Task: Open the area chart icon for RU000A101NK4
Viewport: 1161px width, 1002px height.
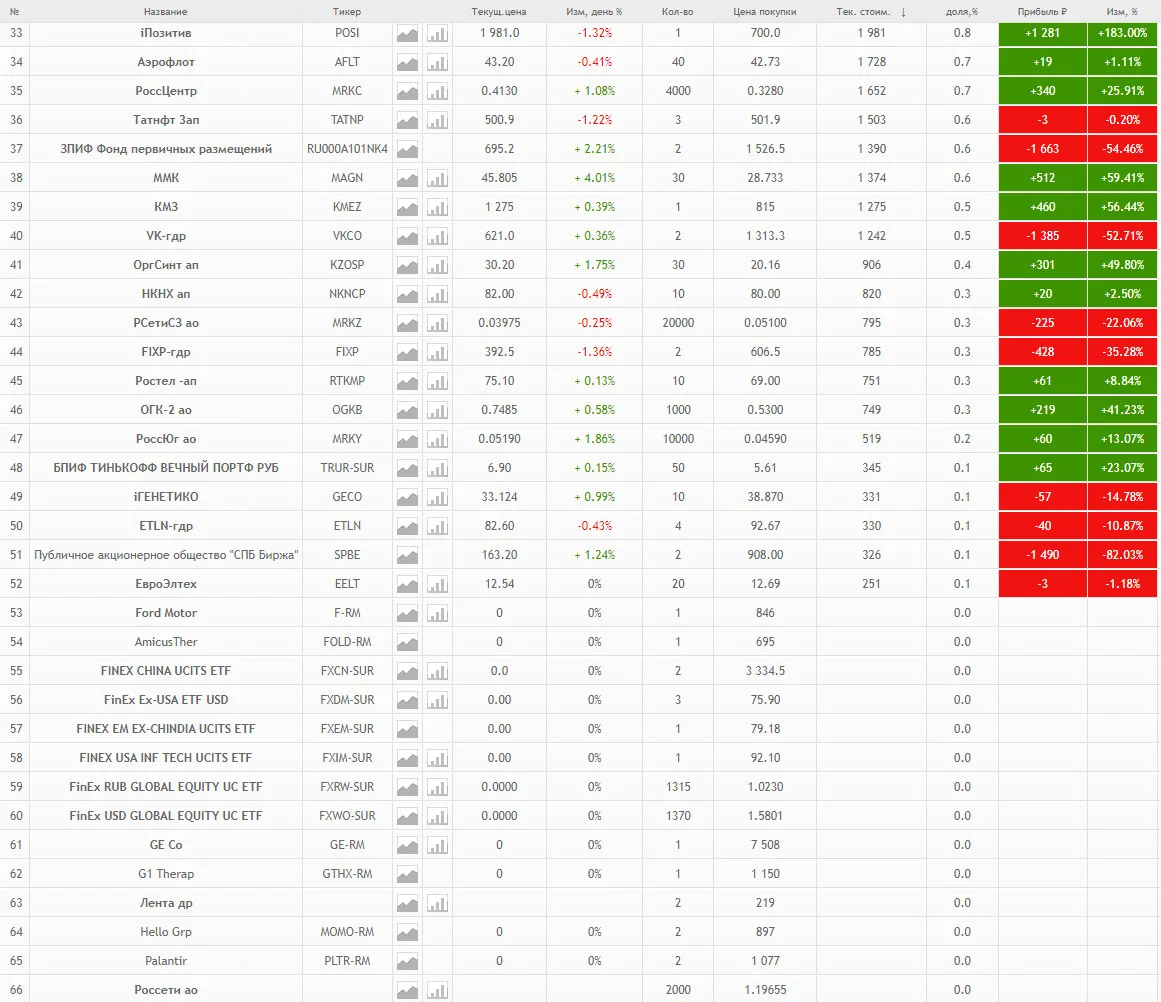Action: (x=407, y=149)
